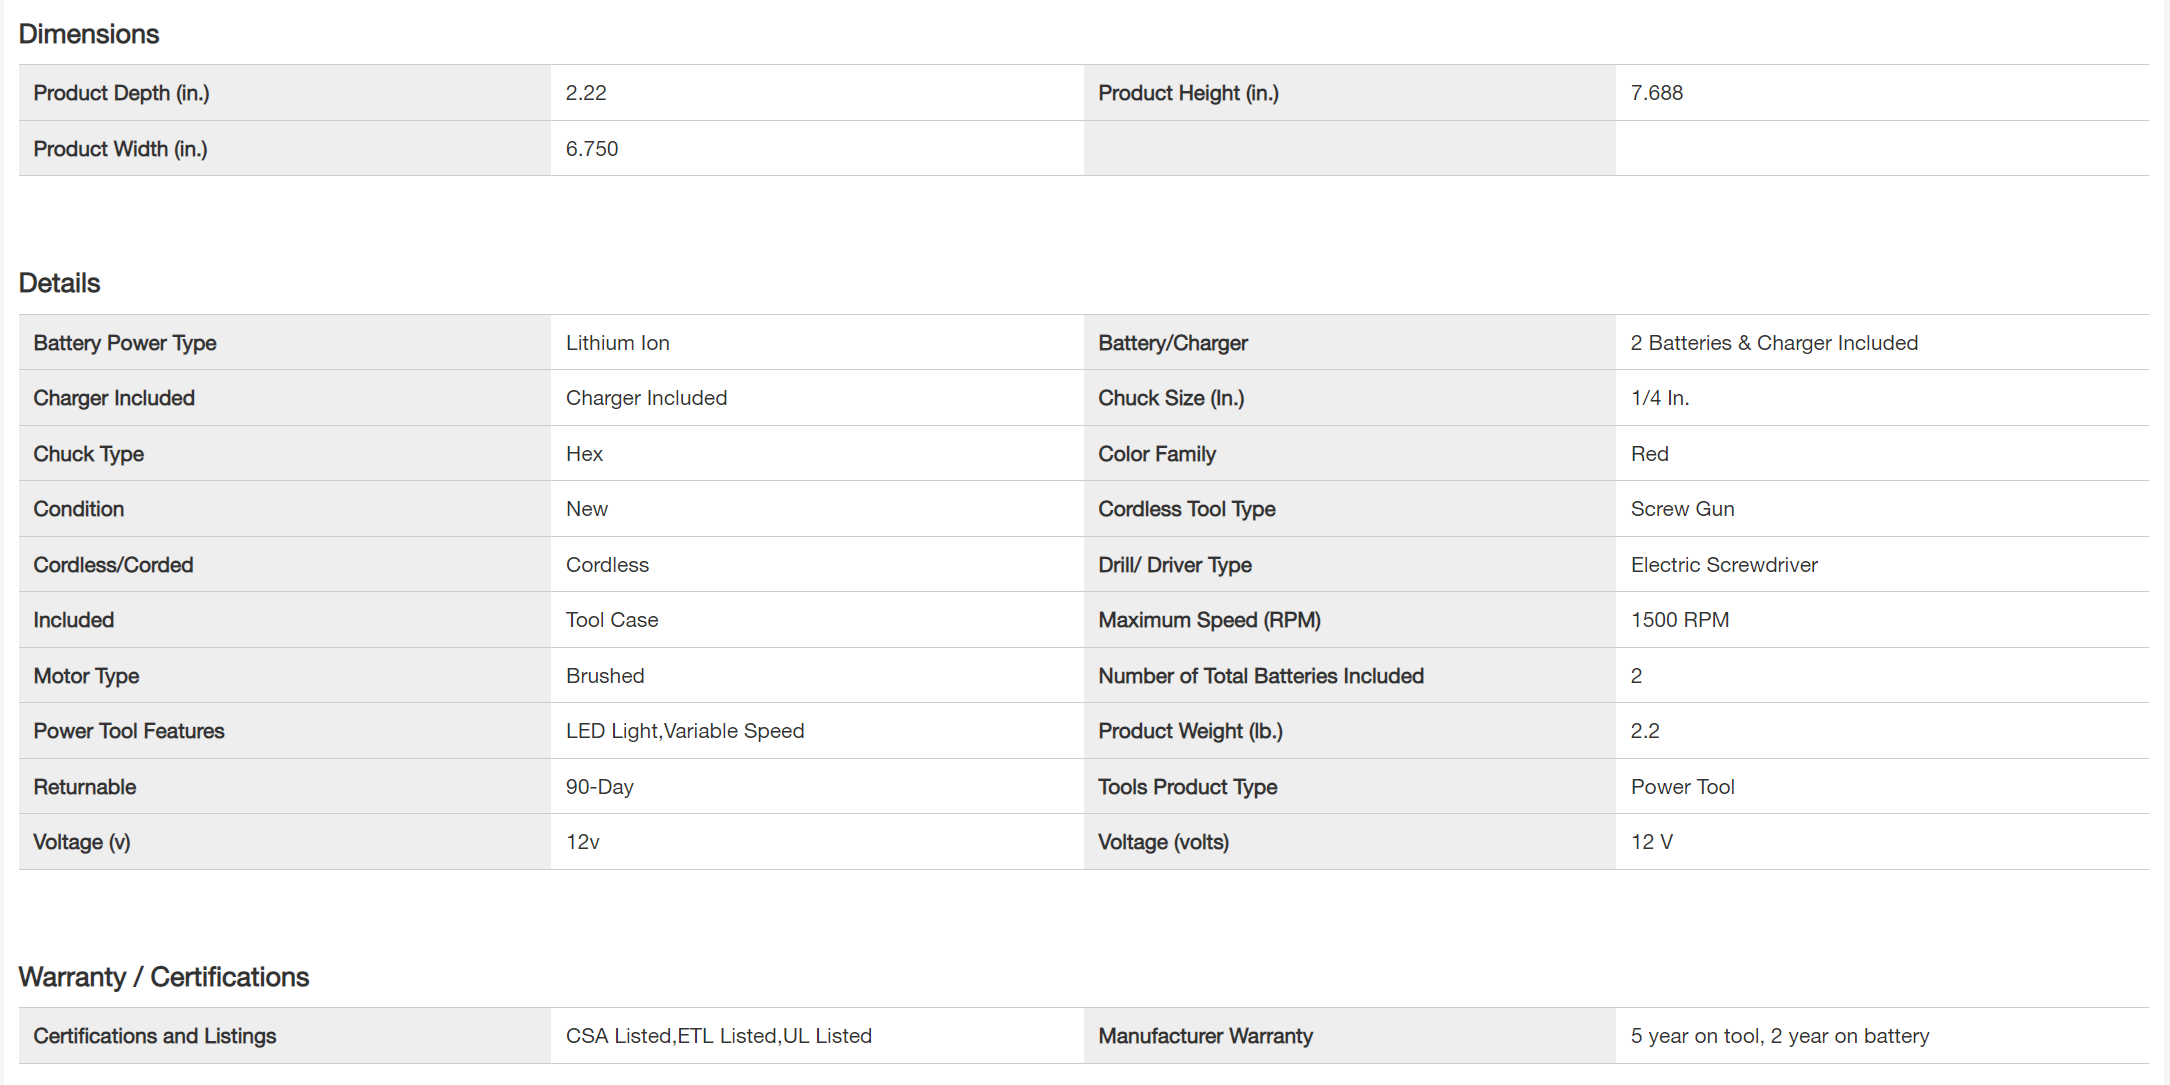The width and height of the screenshot is (2170, 1085).
Task: Click the Warranty / Certifications heading
Action: 164,977
